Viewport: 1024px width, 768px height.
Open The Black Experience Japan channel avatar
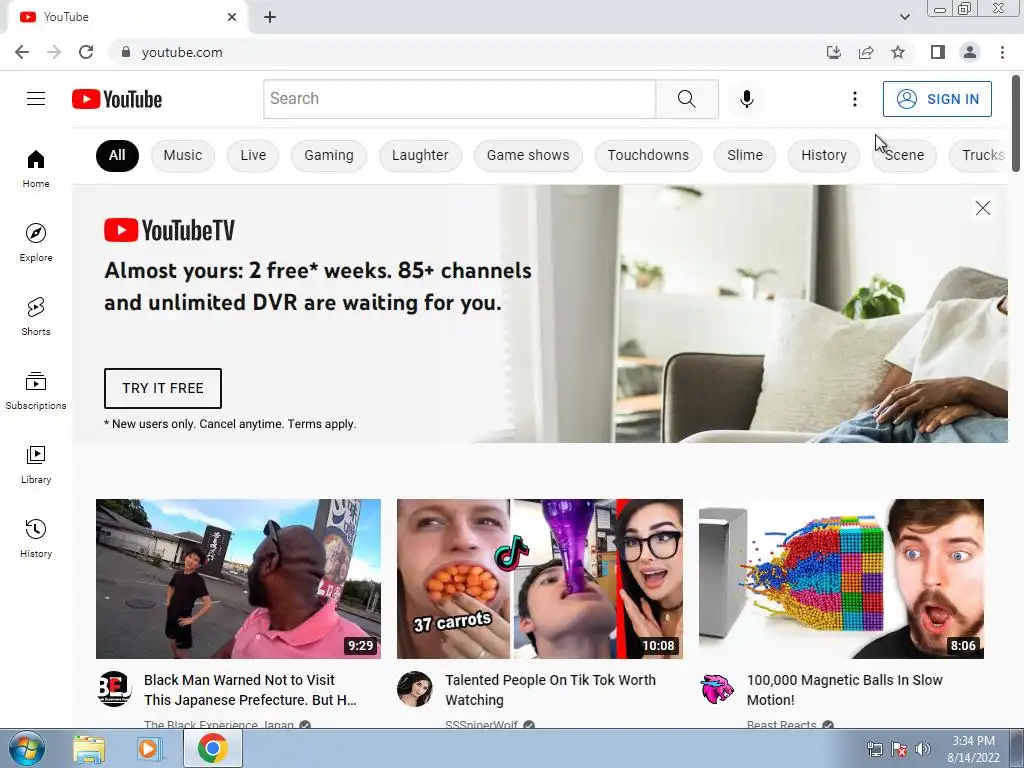click(x=114, y=689)
